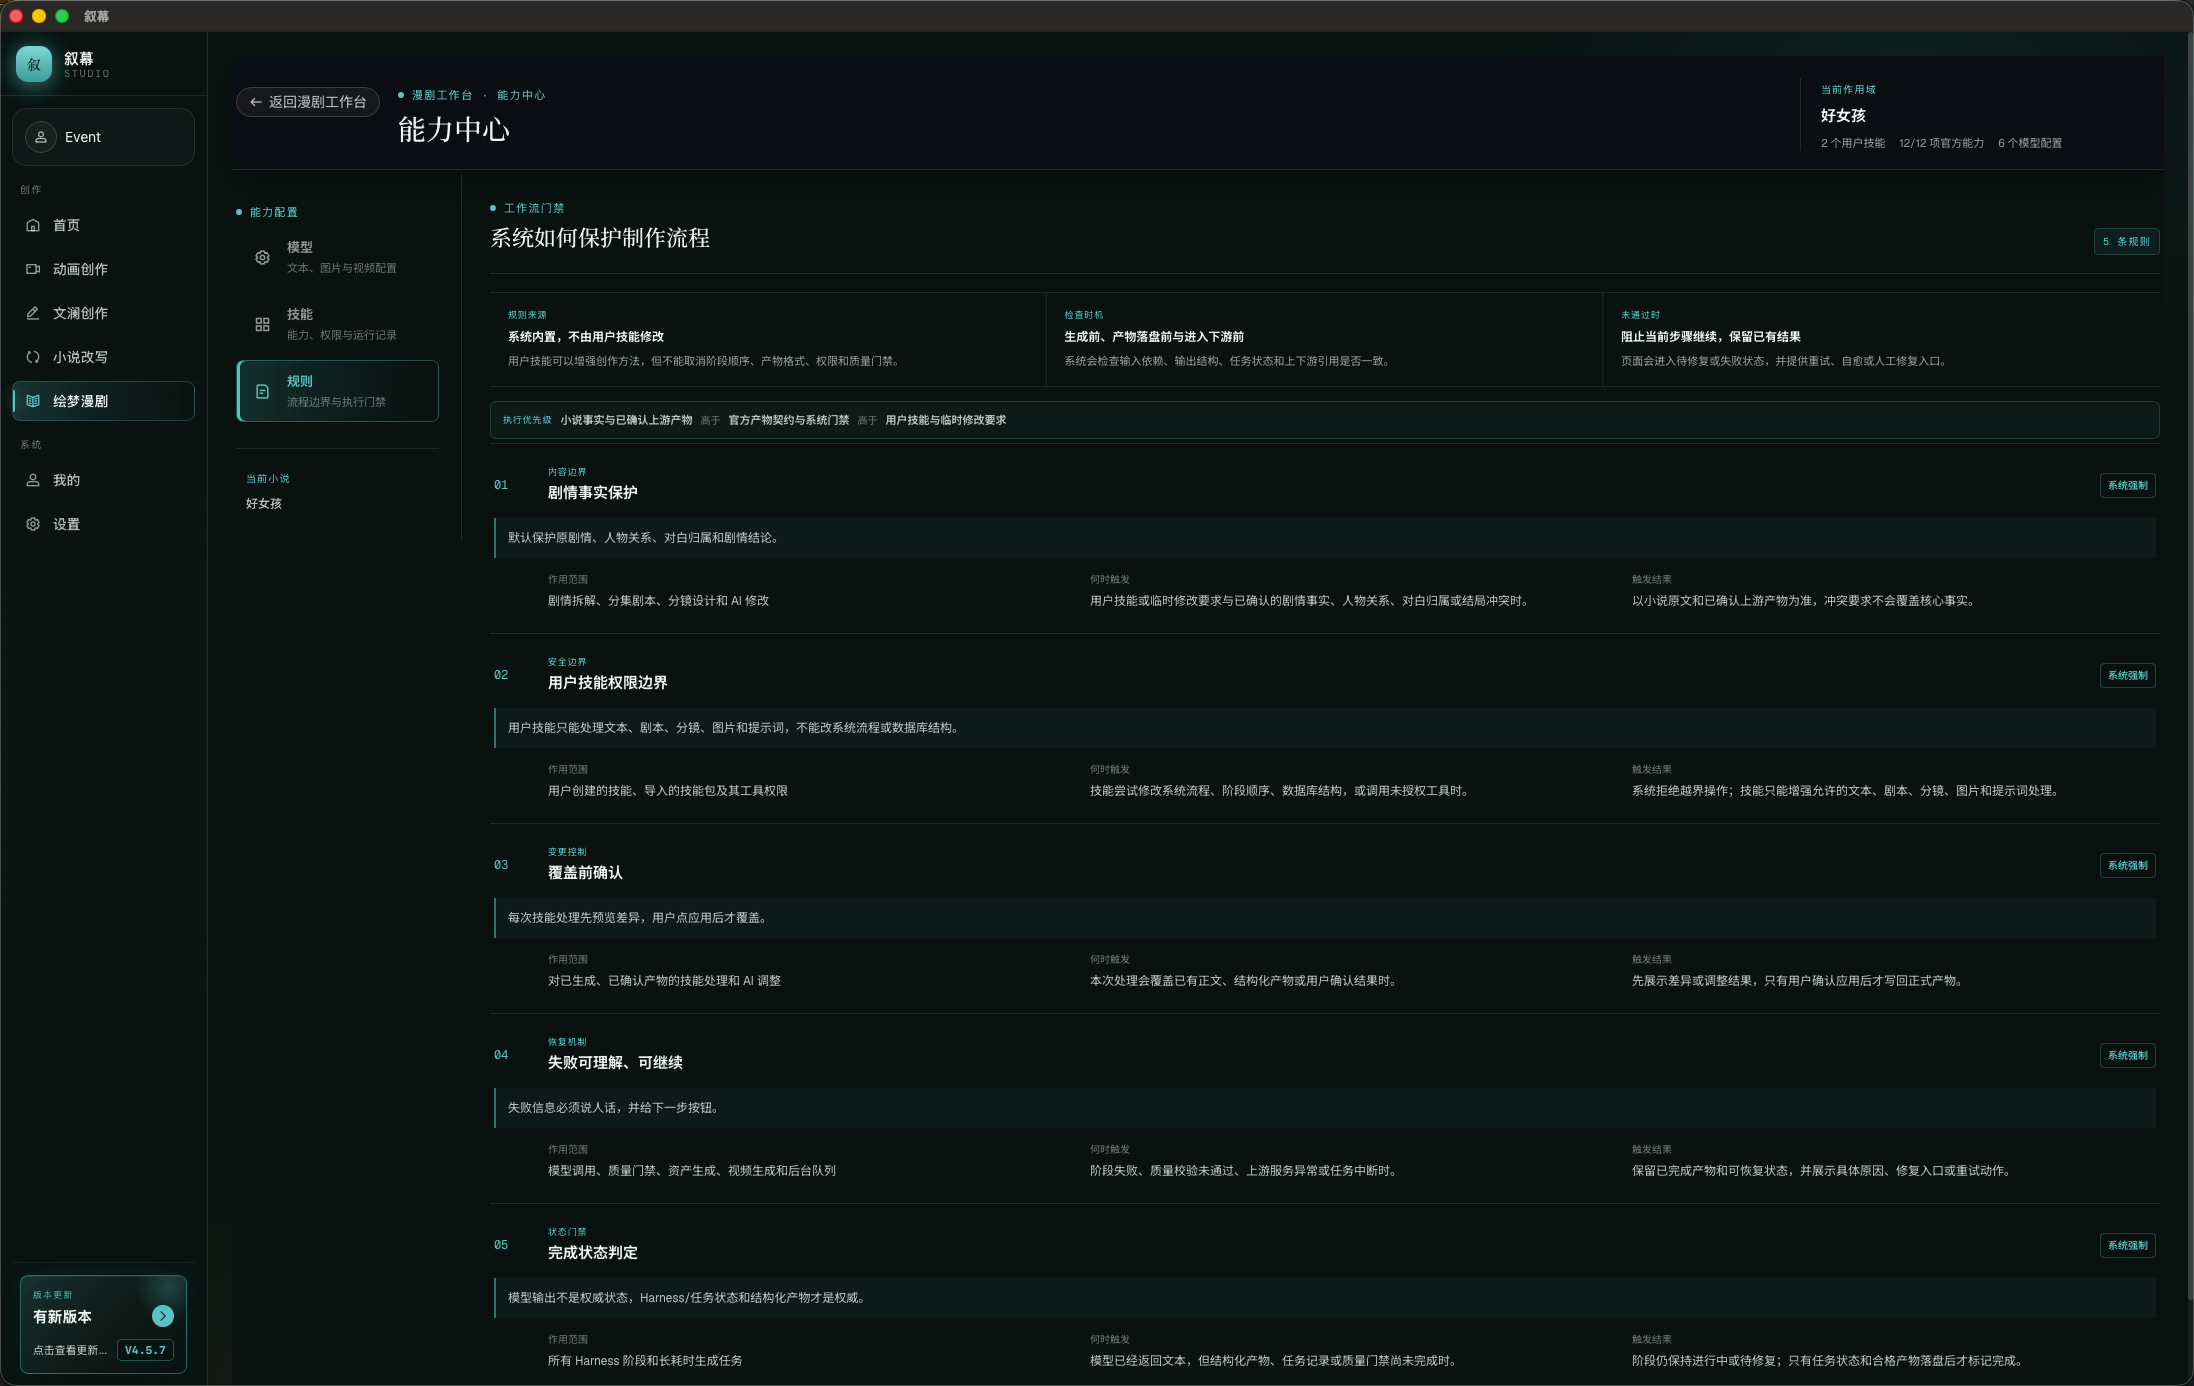Select the 首页 home icon
2194x1386 pixels.
coord(33,225)
